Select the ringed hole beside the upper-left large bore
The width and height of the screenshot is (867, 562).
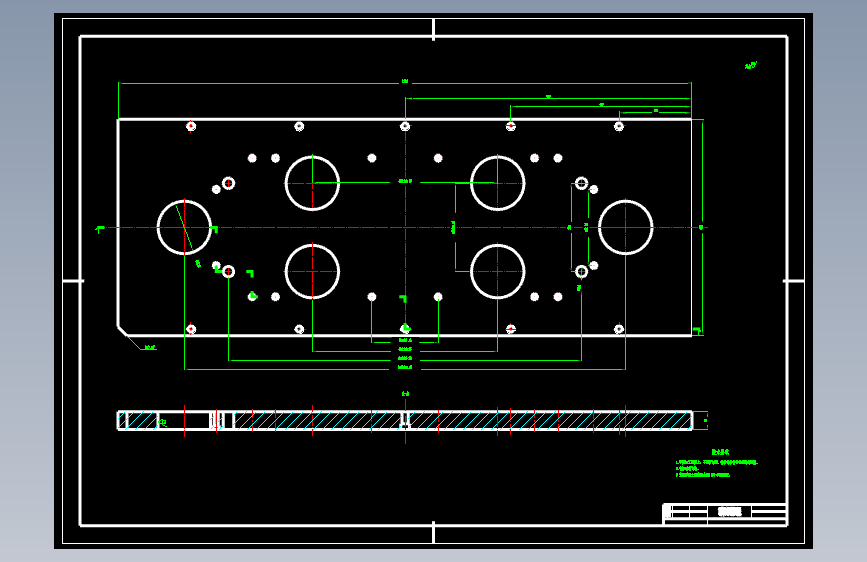(228, 183)
